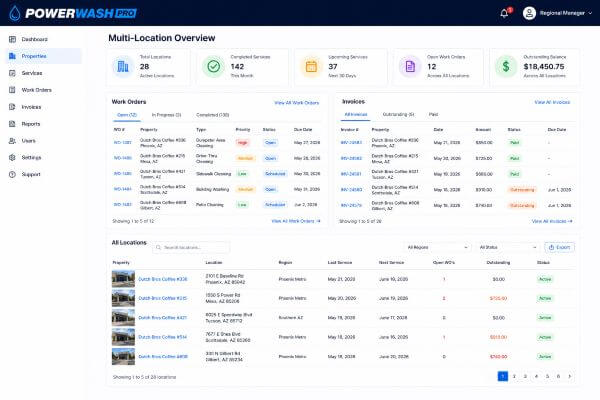Screen dimensions: 600x400
Task: Open Dutch Bros Coffee #336 in the All Locations table
Action: click(163, 279)
